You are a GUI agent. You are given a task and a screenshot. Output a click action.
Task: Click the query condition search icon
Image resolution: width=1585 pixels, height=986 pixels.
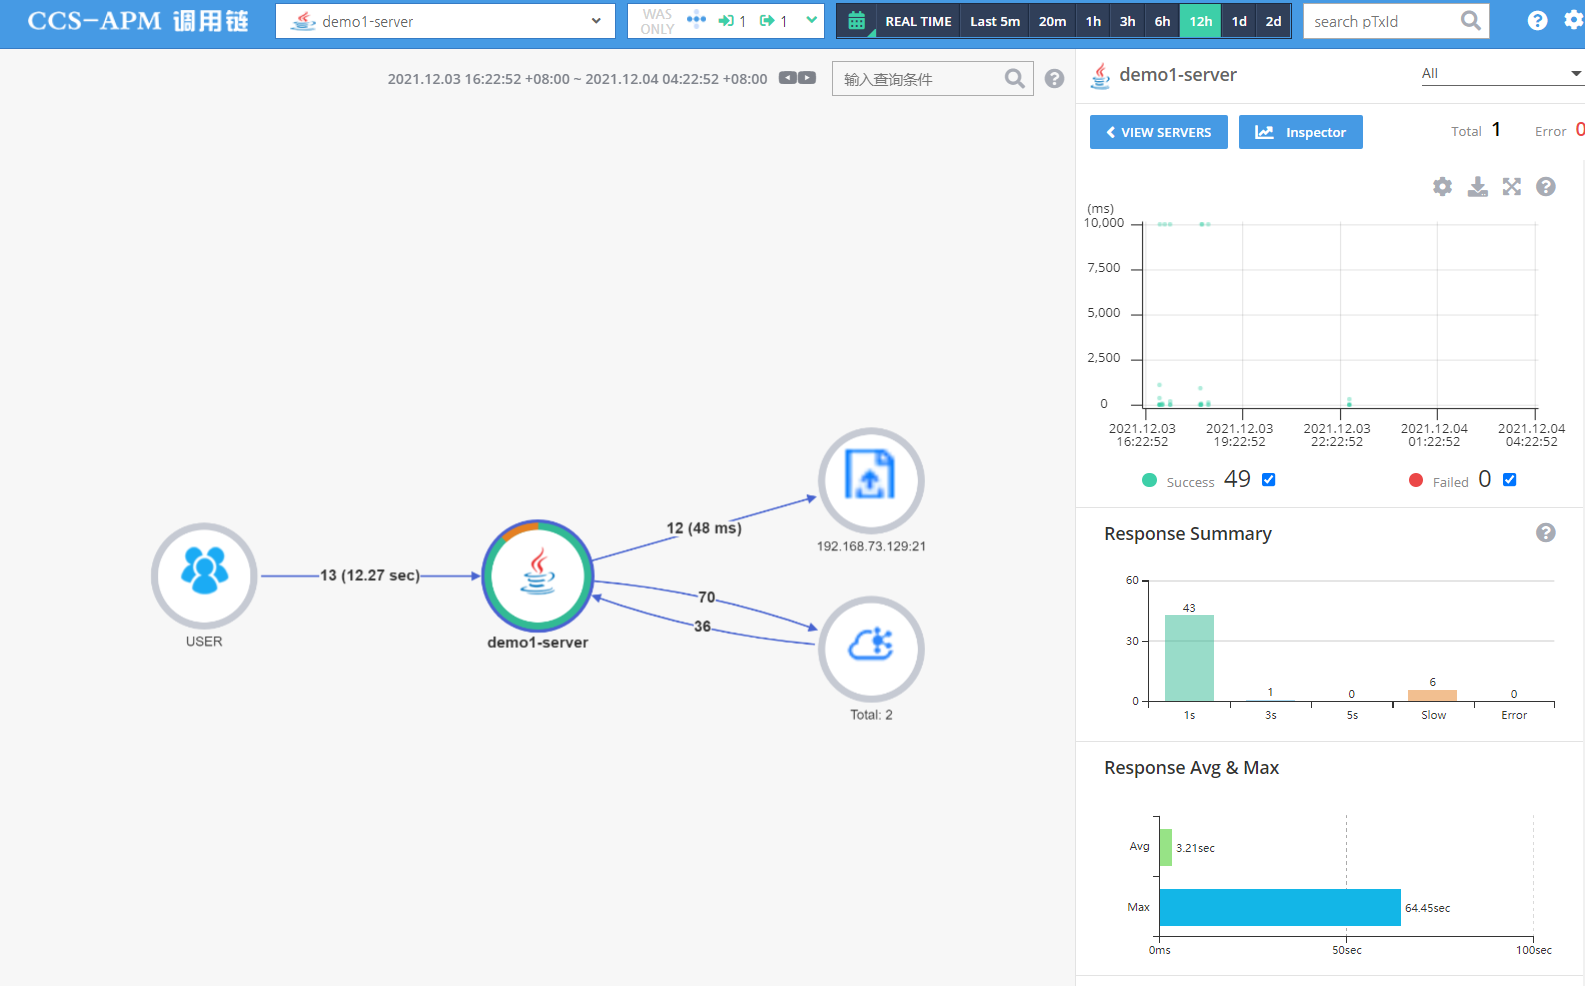point(1014,79)
